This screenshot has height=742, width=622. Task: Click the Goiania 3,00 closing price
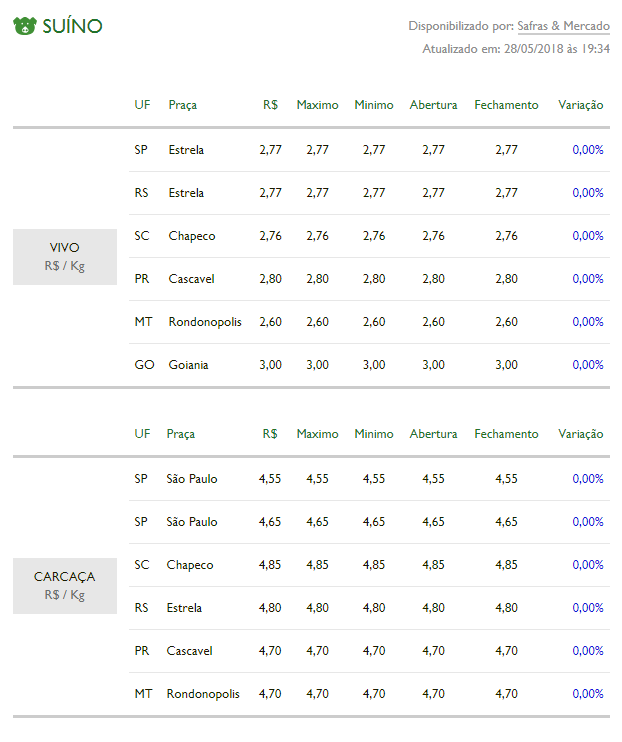(x=506, y=365)
